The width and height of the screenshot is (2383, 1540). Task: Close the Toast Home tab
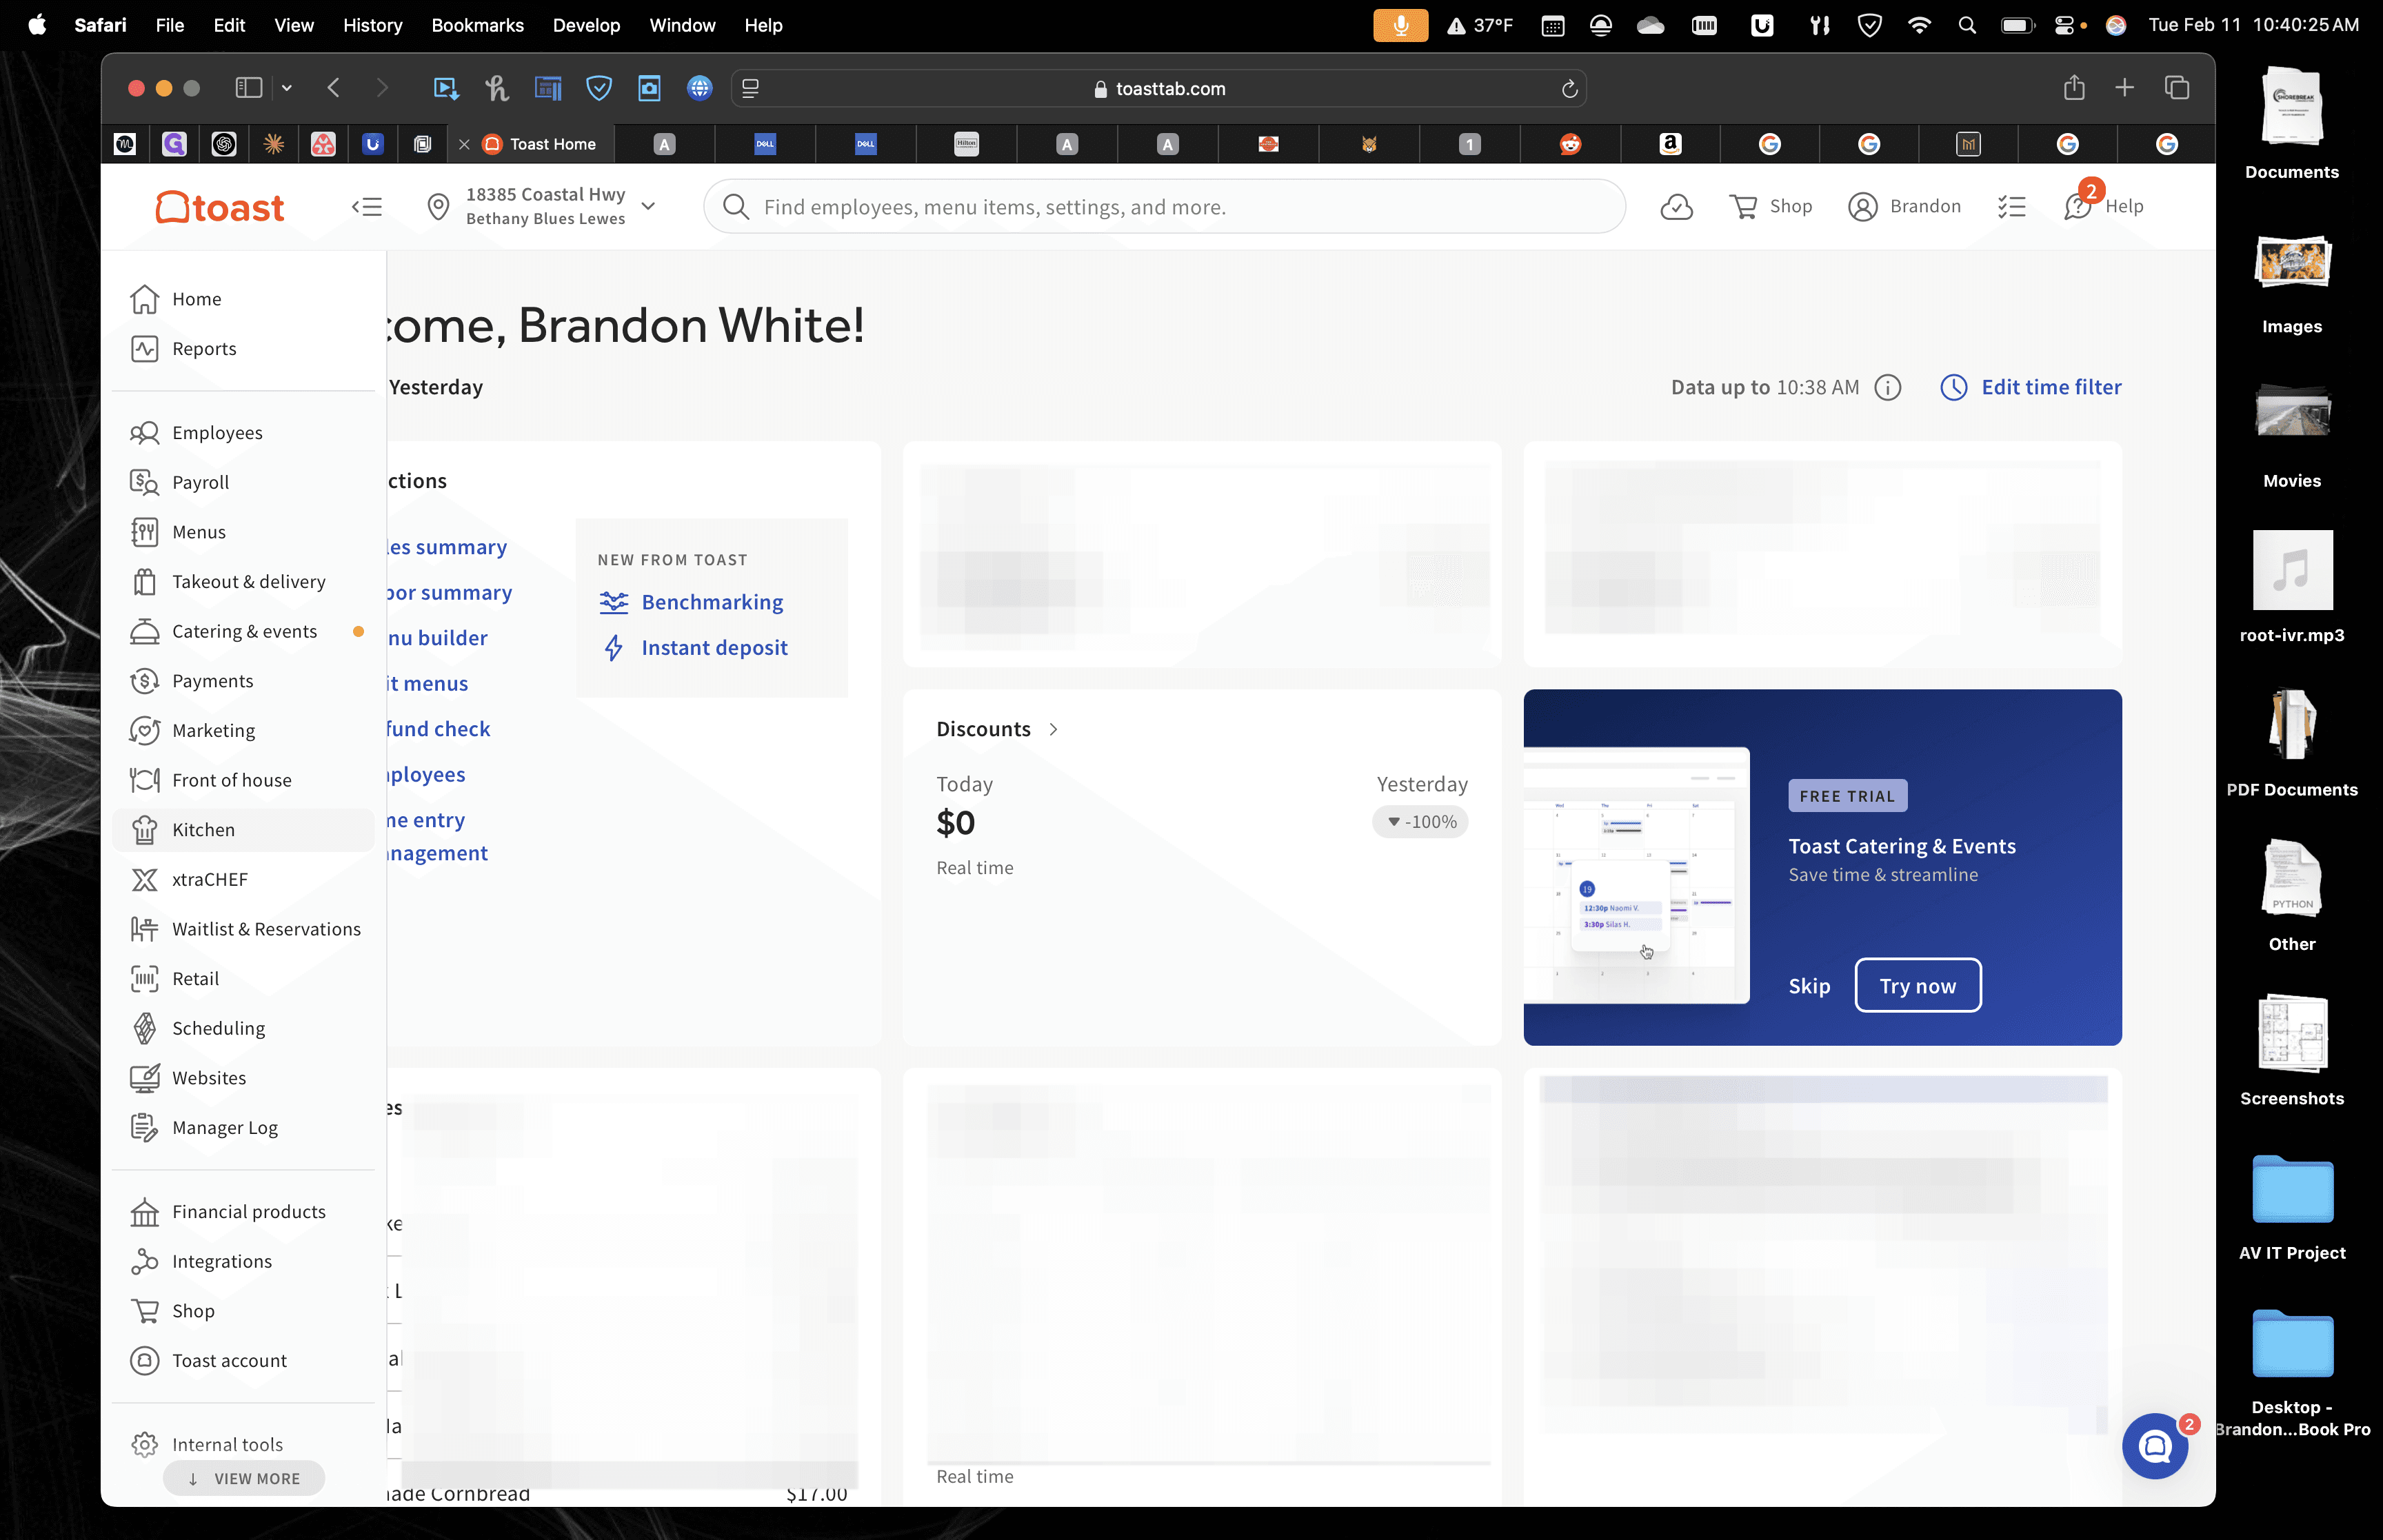tap(464, 144)
